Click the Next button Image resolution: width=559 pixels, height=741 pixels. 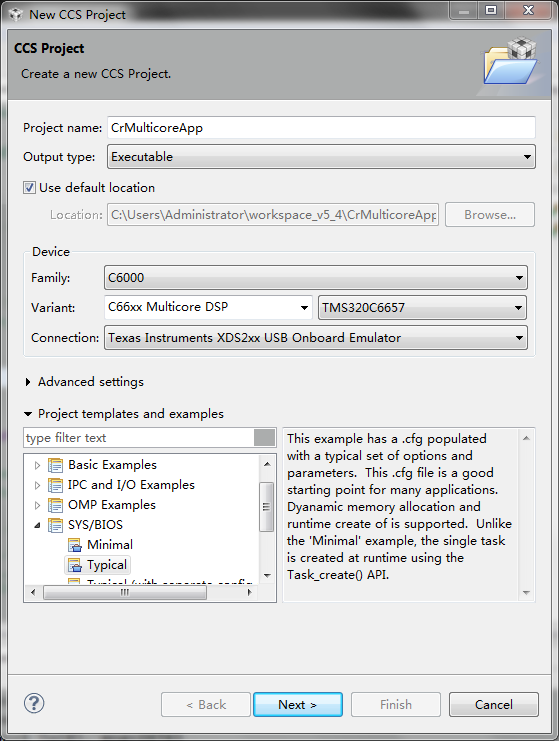pyautogui.click(x=298, y=705)
